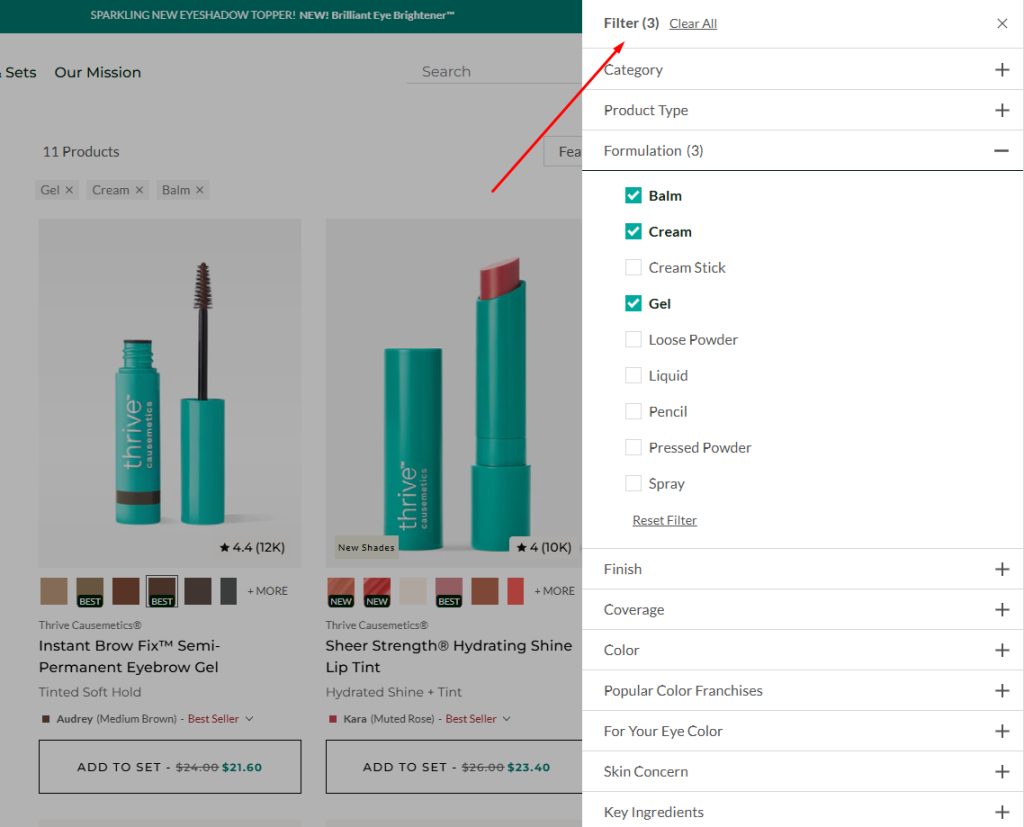Image resolution: width=1024 pixels, height=827 pixels.
Task: Click the Reset Filter link
Action: tap(665, 520)
